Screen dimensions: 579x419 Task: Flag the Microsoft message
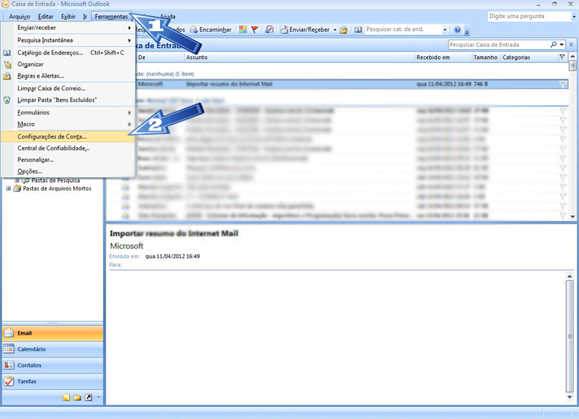point(562,84)
